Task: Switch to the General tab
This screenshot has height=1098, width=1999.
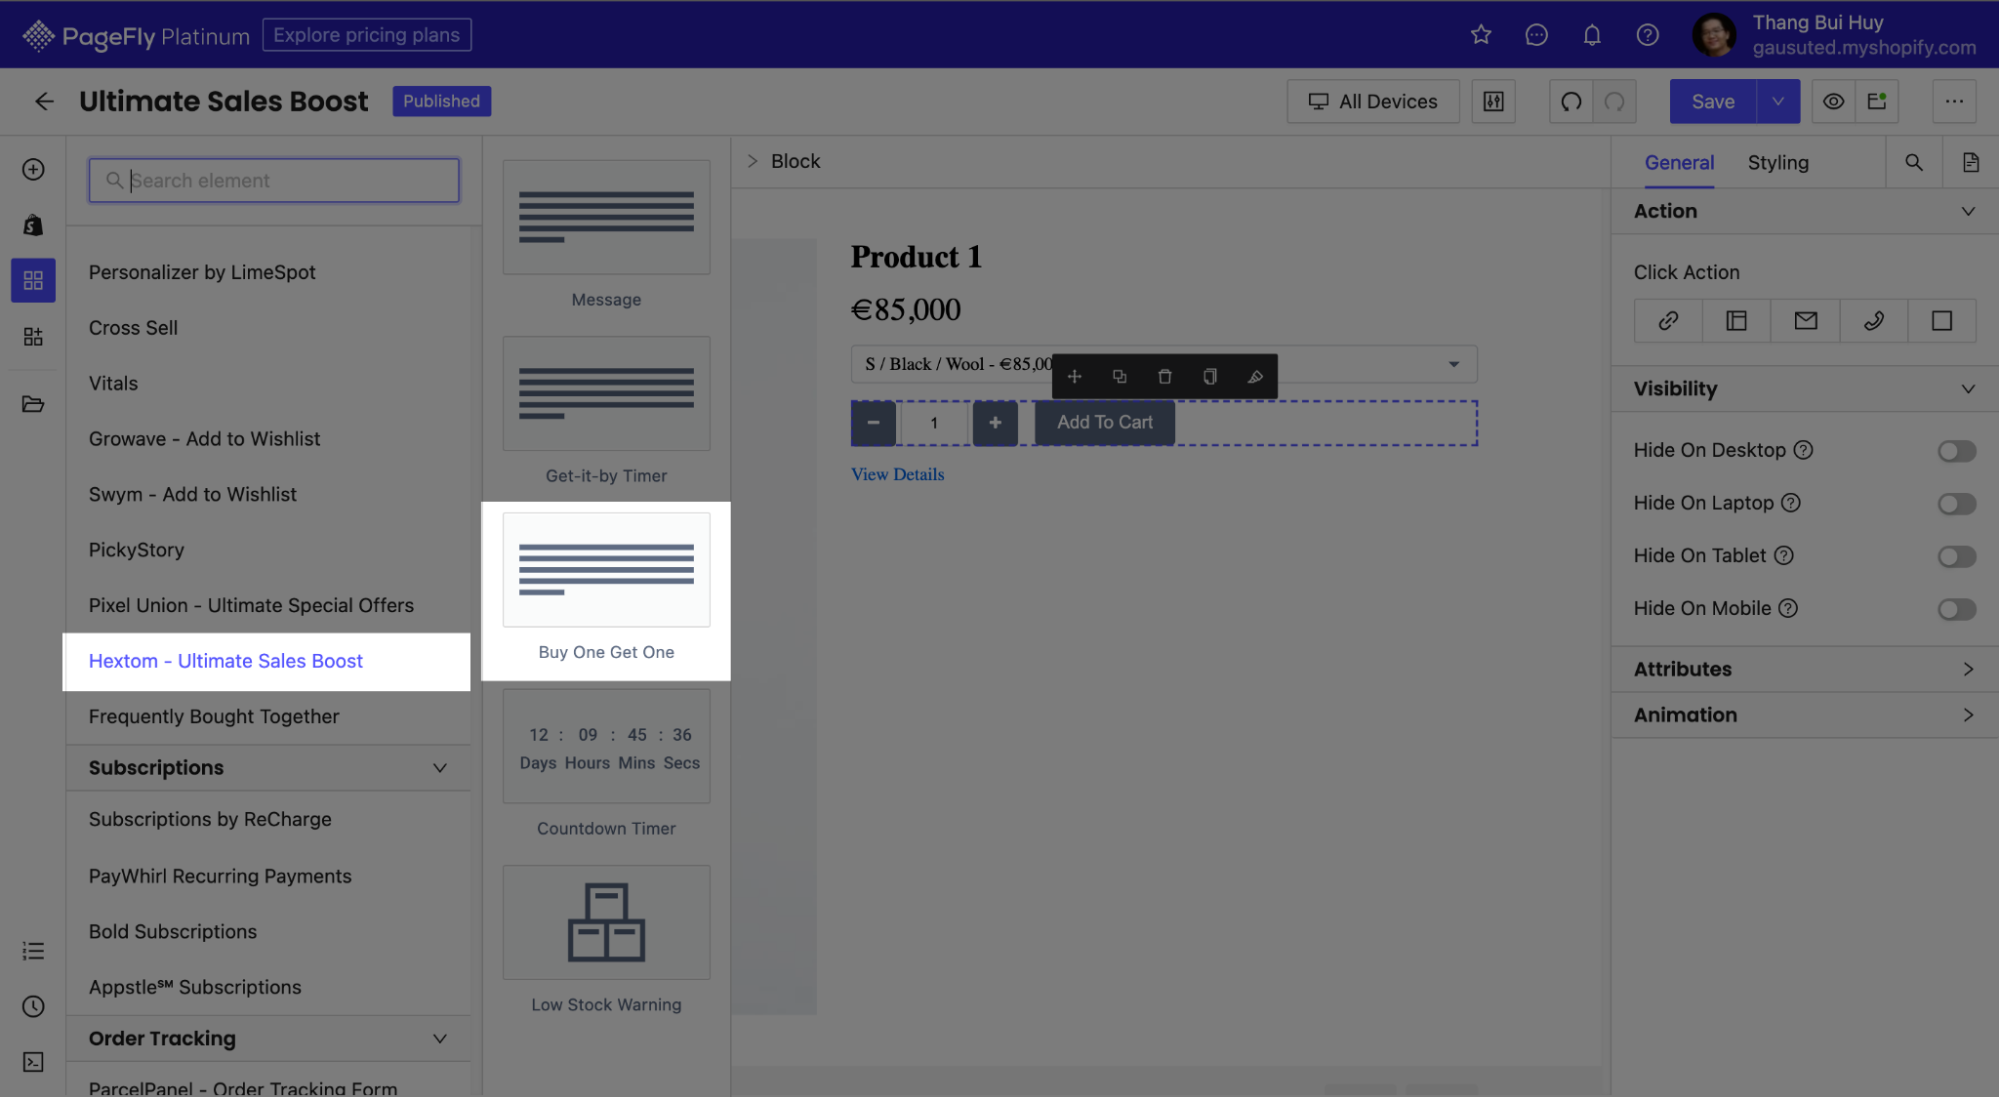Action: pos(1679,162)
